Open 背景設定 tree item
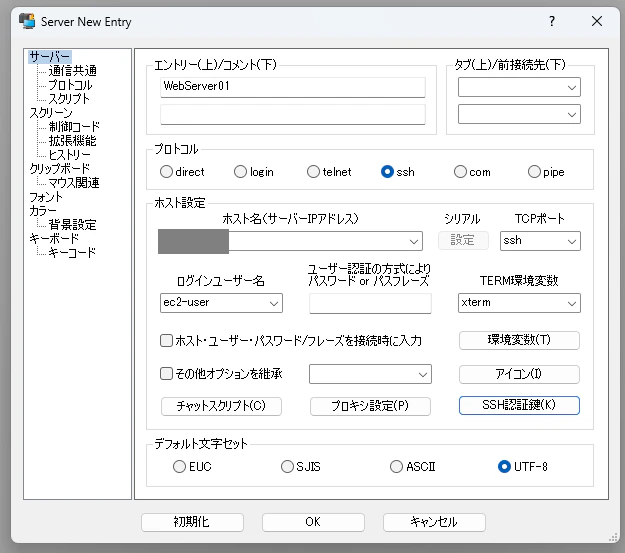This screenshot has width=625, height=553. [x=73, y=224]
